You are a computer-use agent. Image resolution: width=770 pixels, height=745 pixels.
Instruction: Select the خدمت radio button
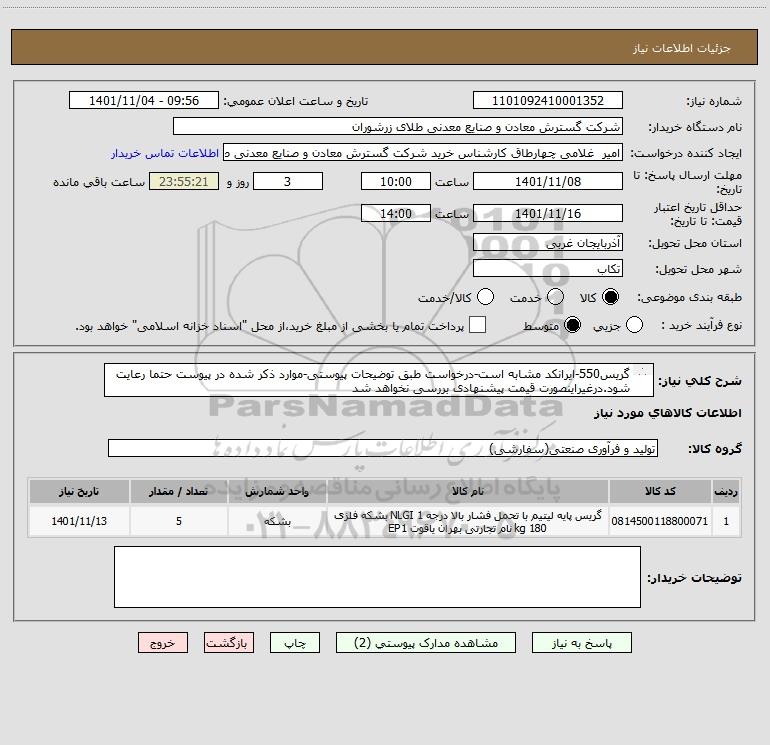pyautogui.click(x=555, y=297)
